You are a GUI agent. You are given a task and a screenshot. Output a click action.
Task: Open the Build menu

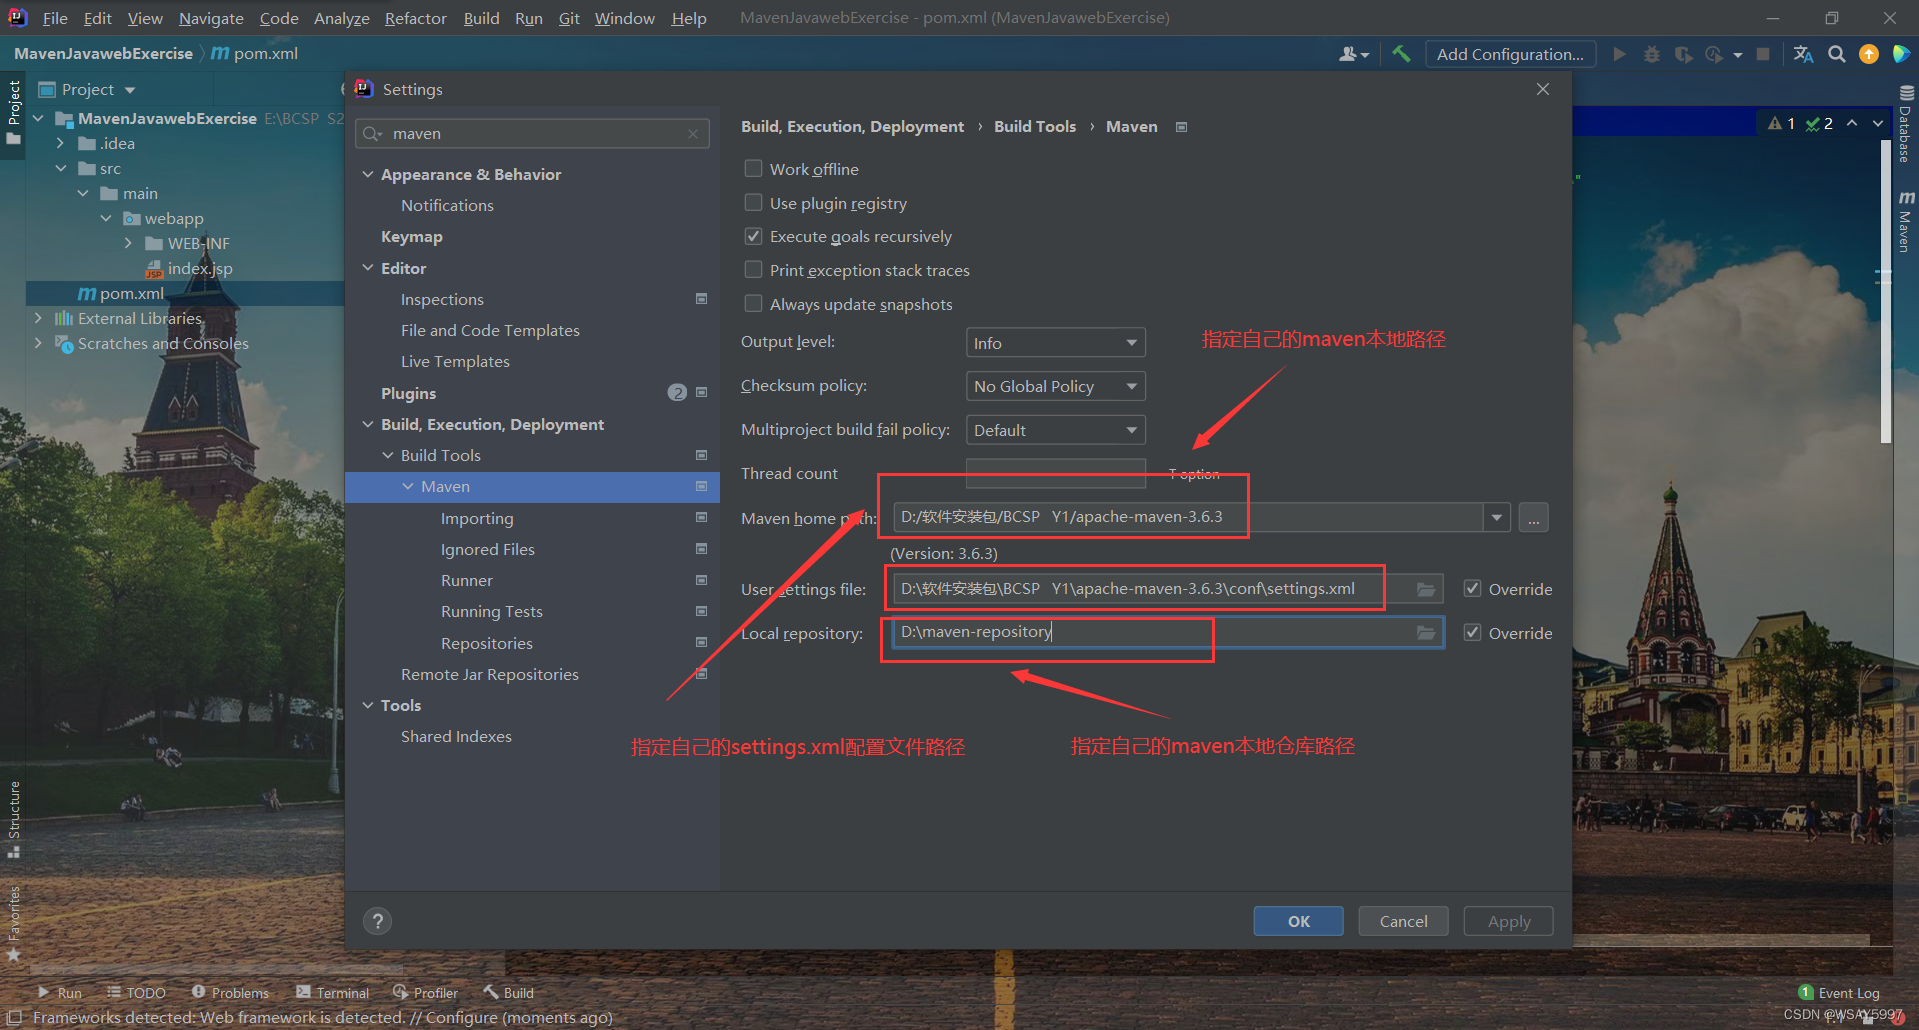(x=481, y=18)
